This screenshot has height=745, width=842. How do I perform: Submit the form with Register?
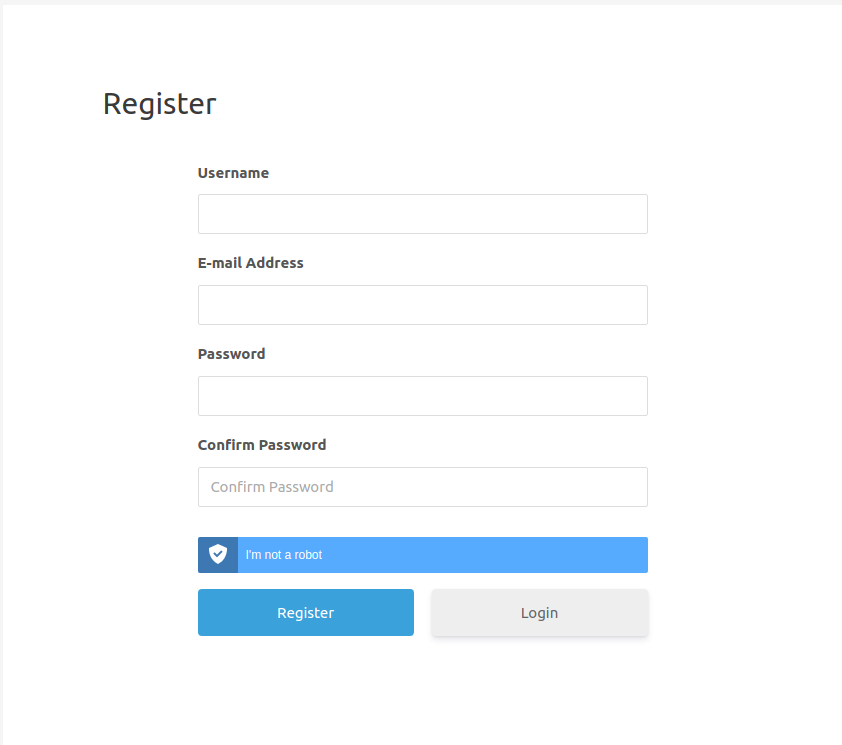tap(305, 613)
